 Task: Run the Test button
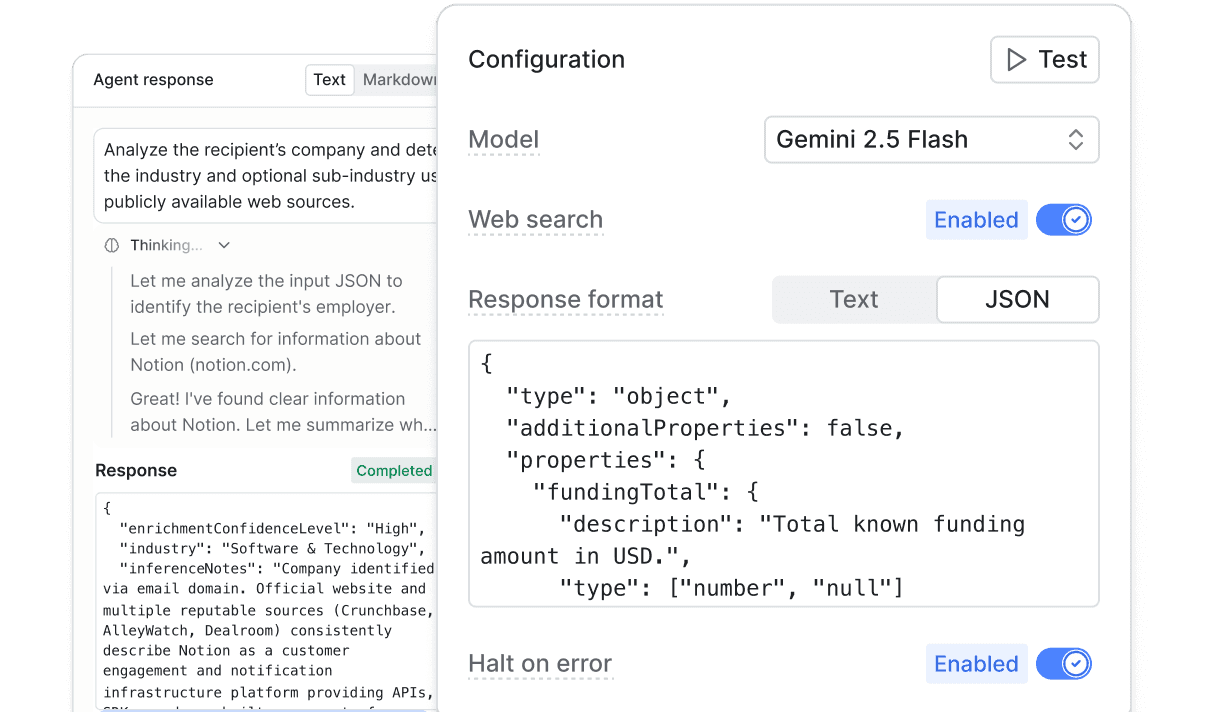[1044, 60]
